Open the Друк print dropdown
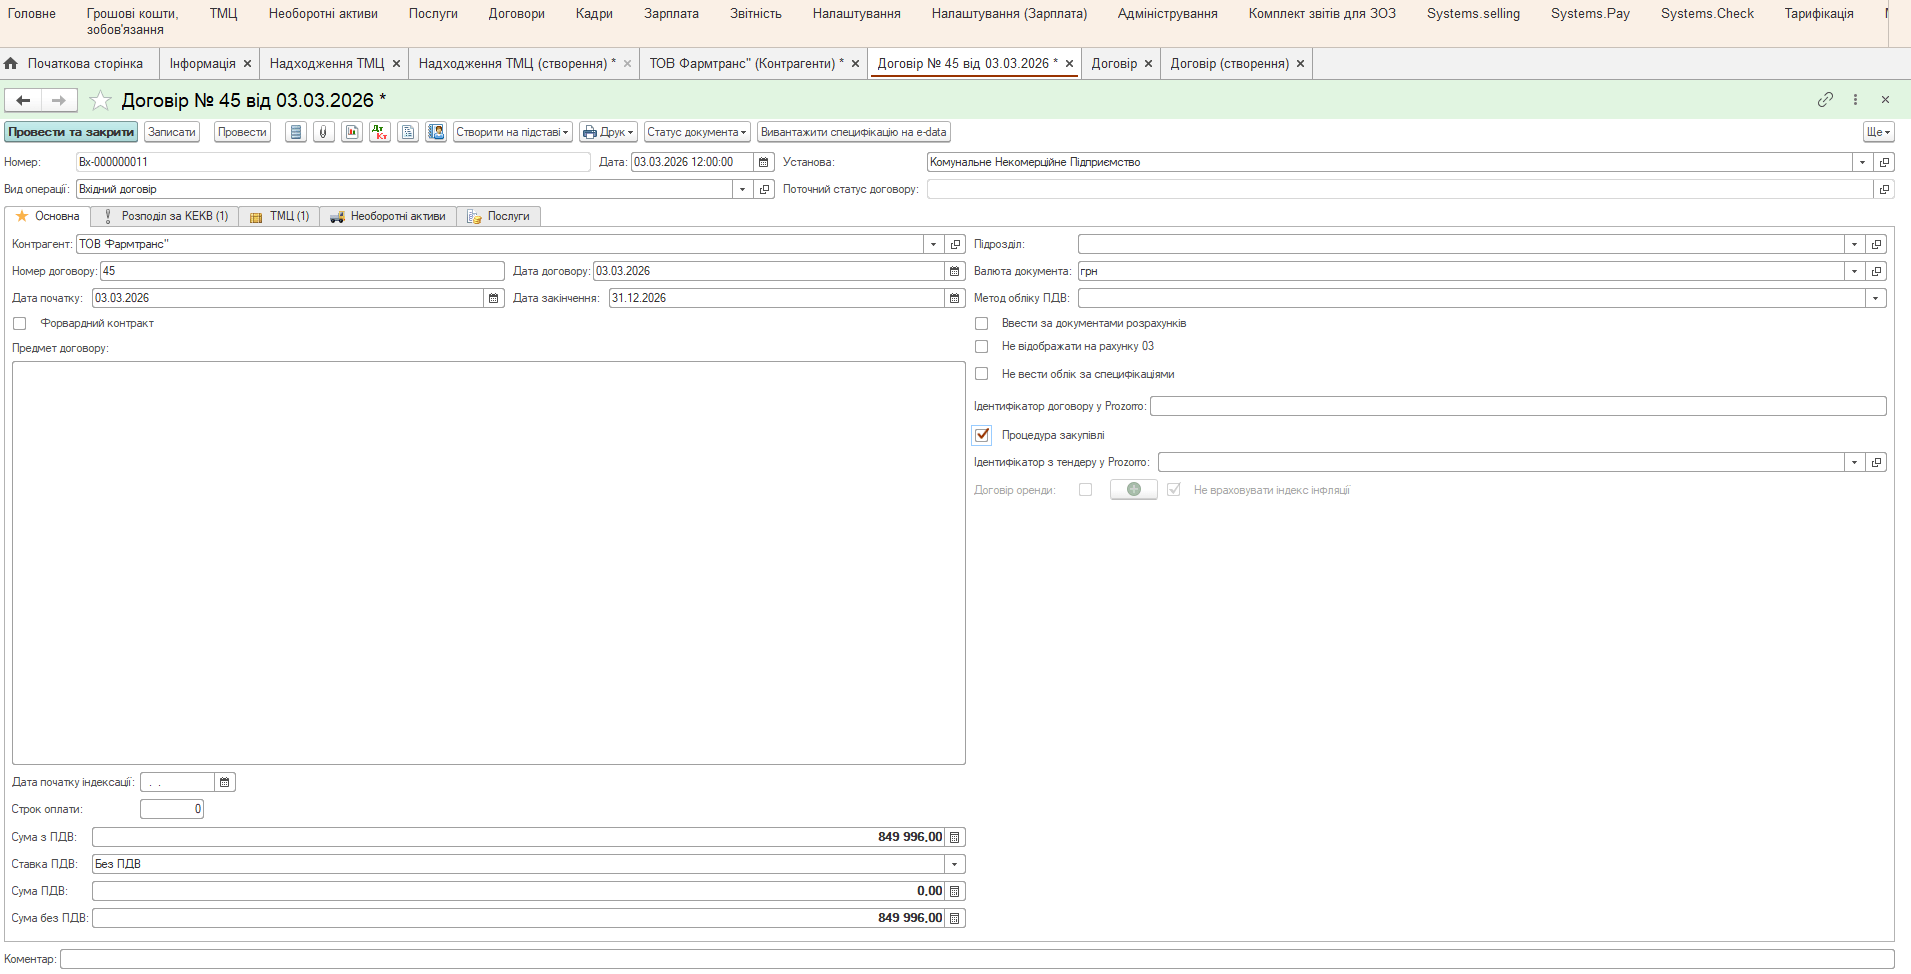Screen dimensions: 1911x974 pyautogui.click(x=608, y=132)
